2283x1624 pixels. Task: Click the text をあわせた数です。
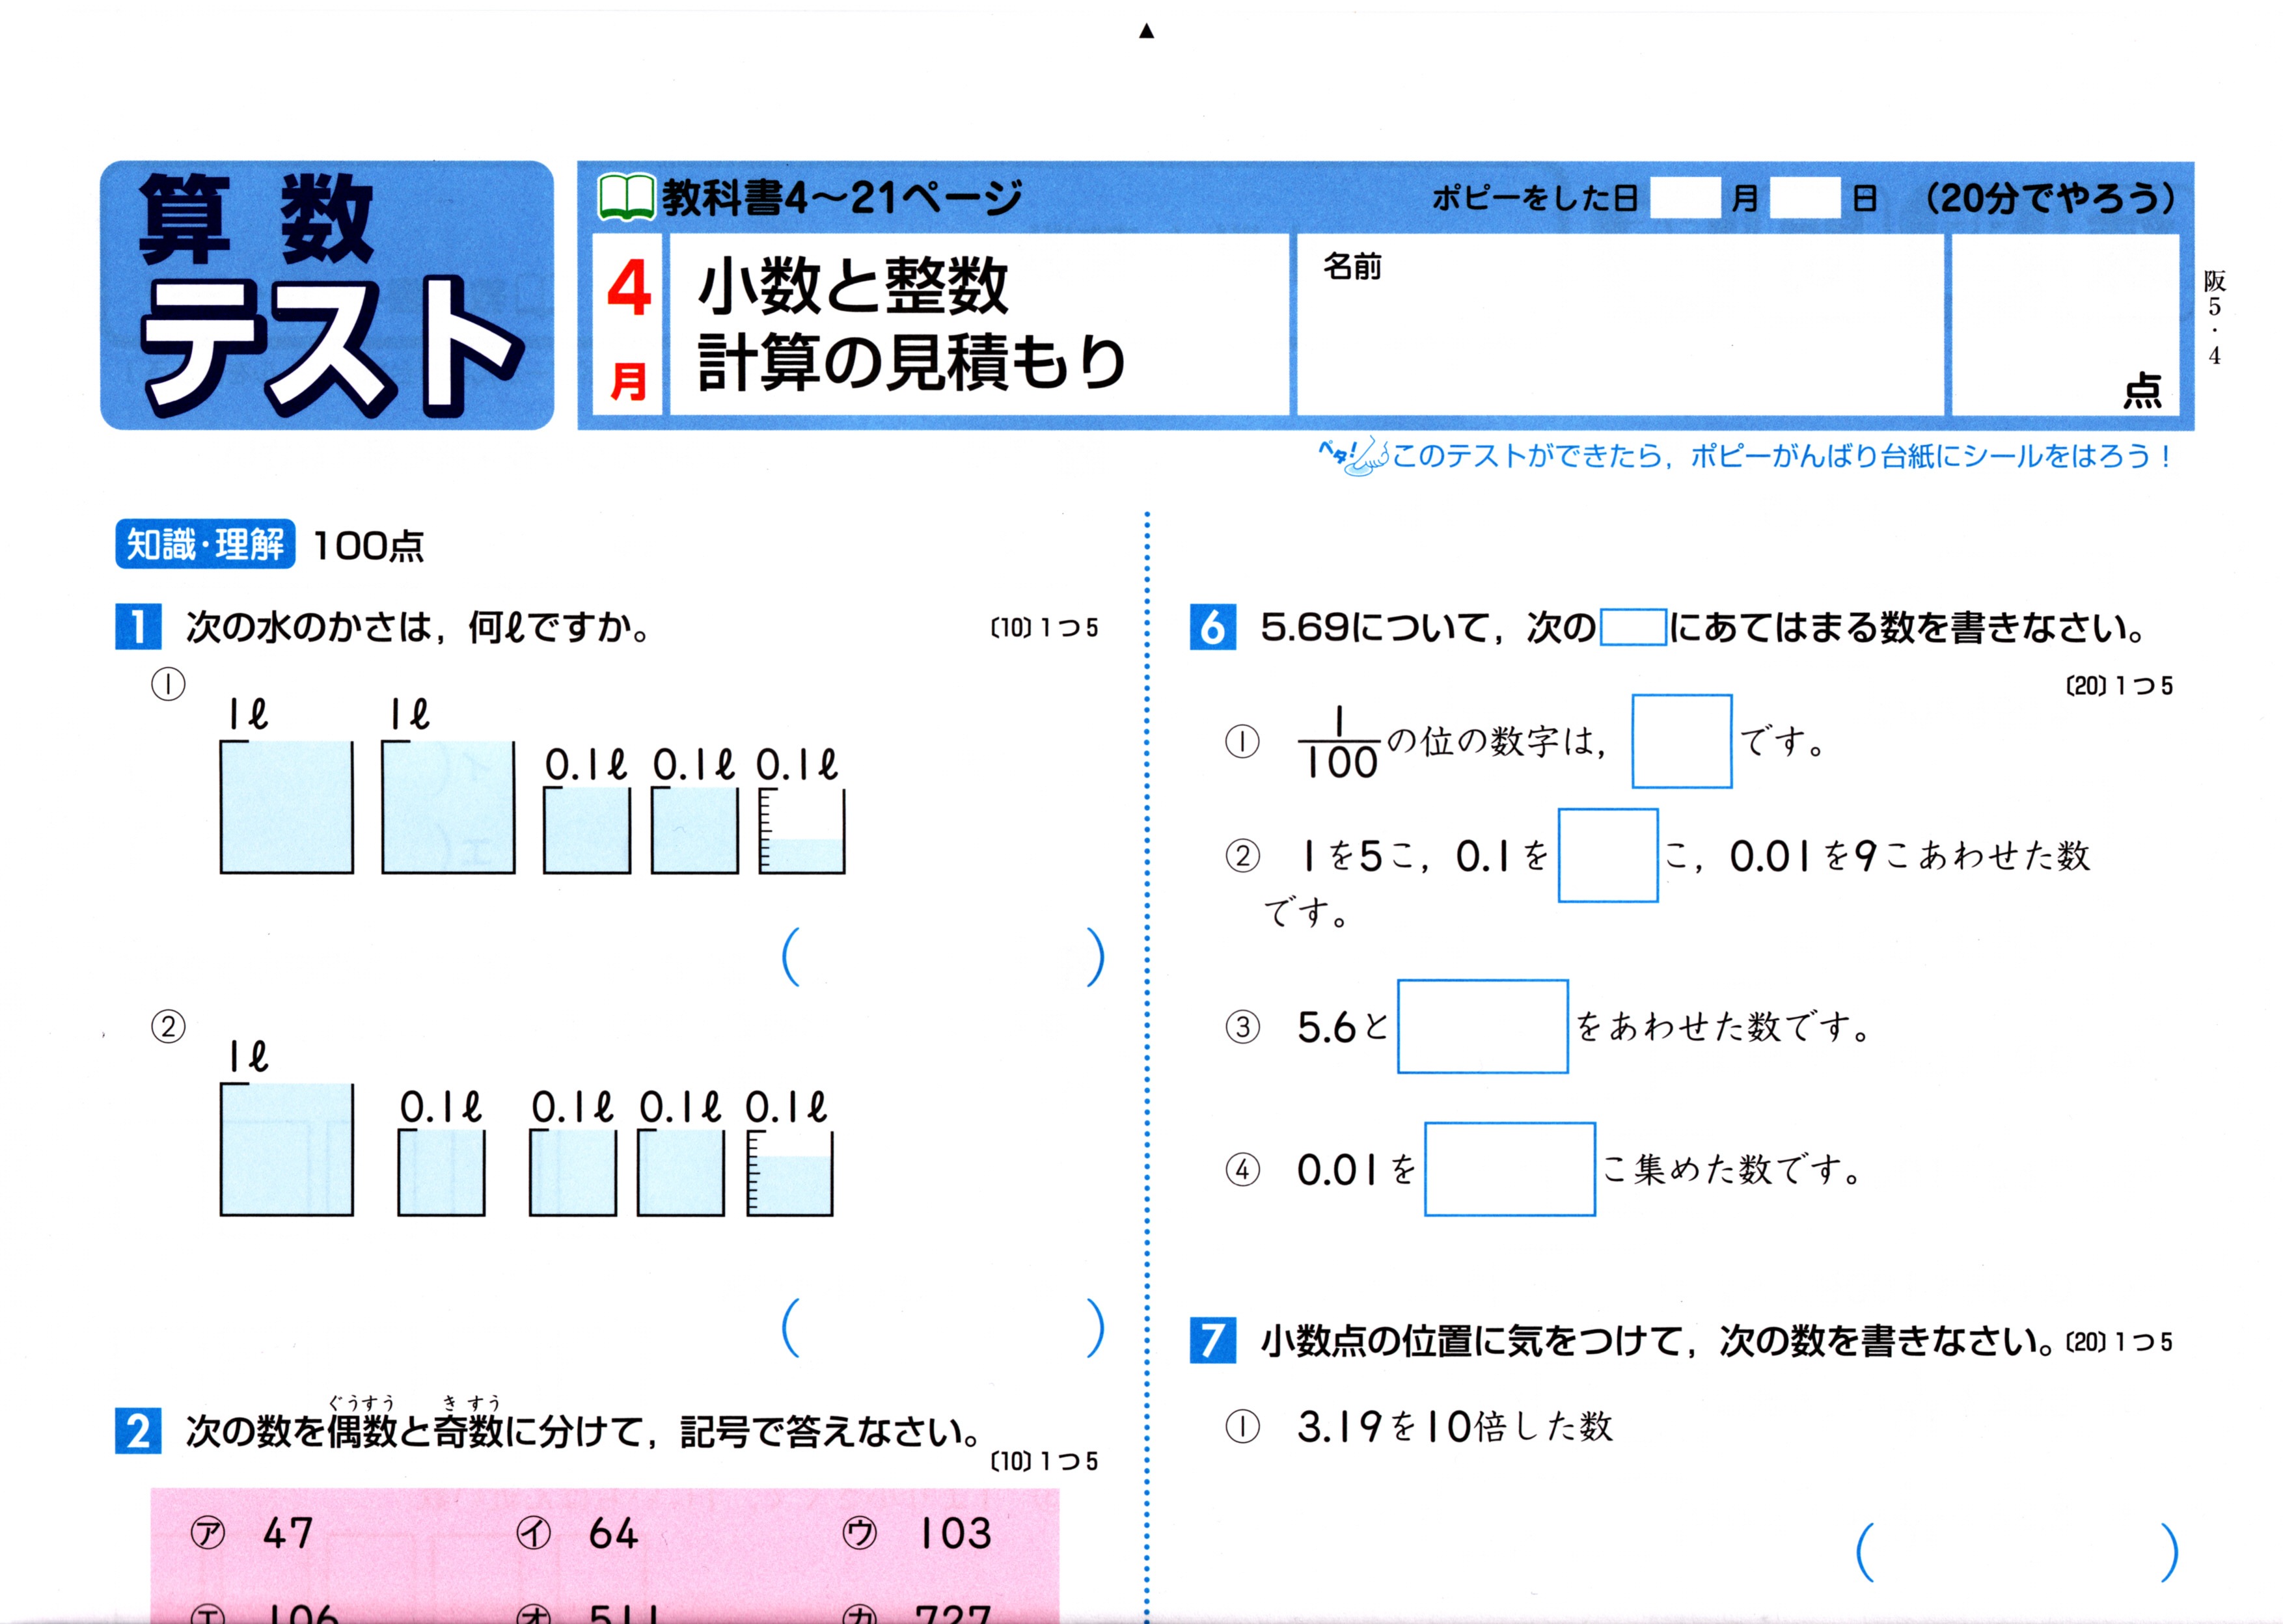pyautogui.click(x=1723, y=1027)
